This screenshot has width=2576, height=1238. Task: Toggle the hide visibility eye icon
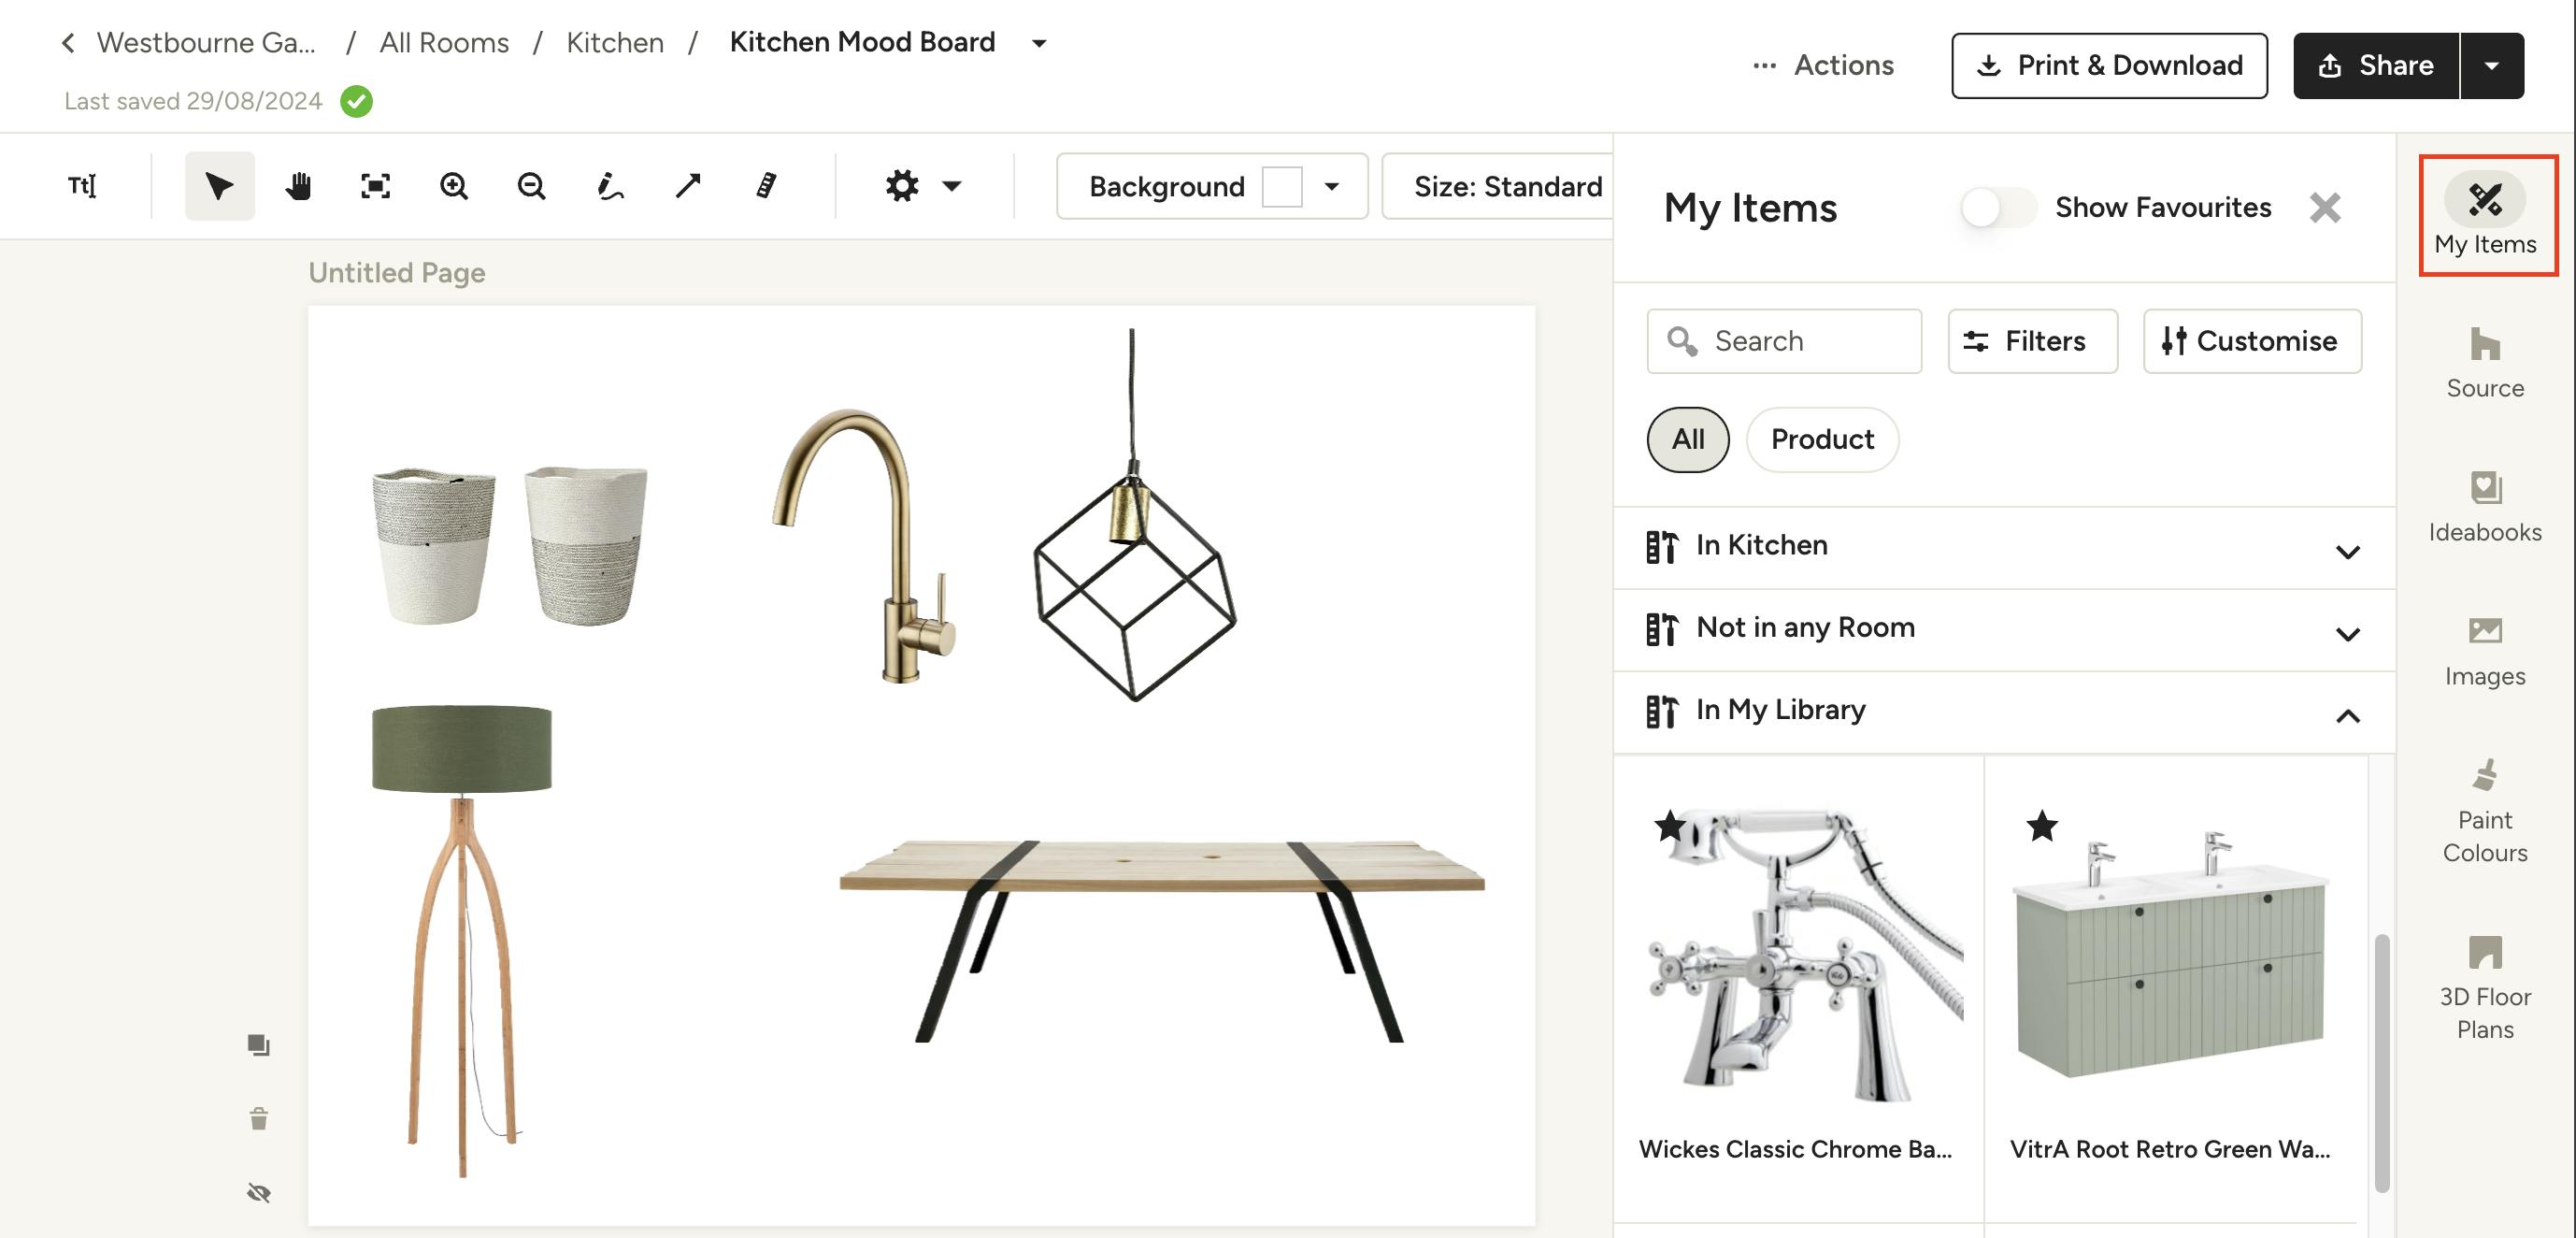(x=259, y=1192)
